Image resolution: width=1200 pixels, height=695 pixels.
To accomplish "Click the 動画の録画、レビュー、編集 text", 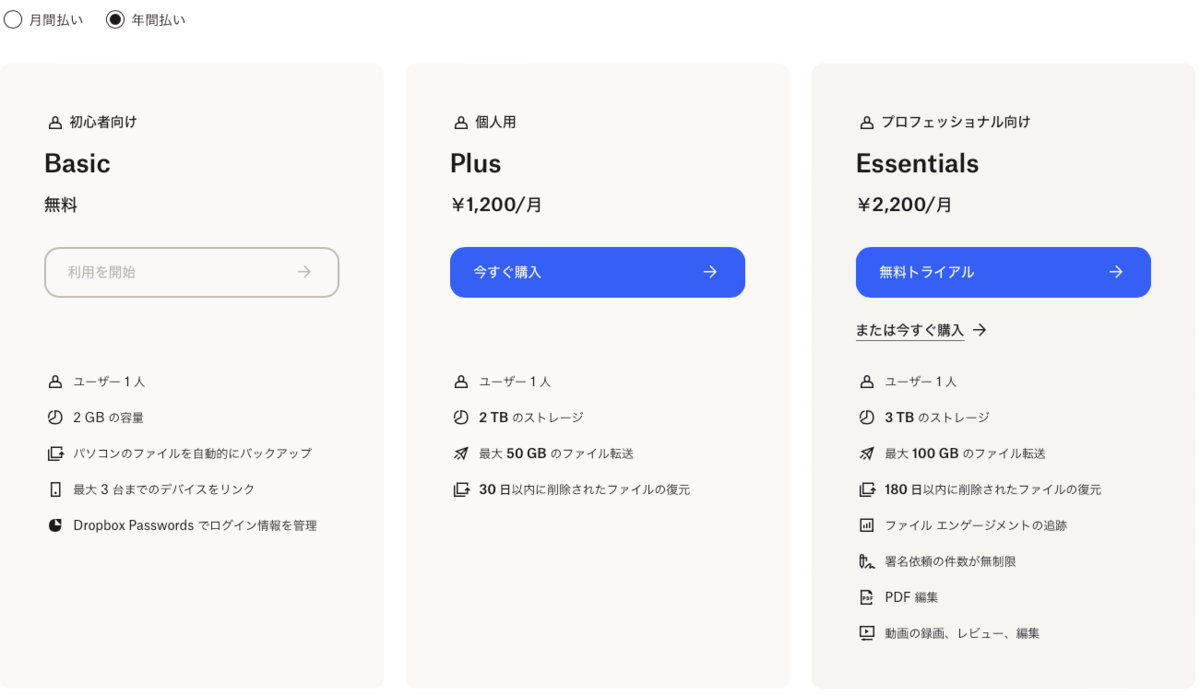I will click(962, 634).
